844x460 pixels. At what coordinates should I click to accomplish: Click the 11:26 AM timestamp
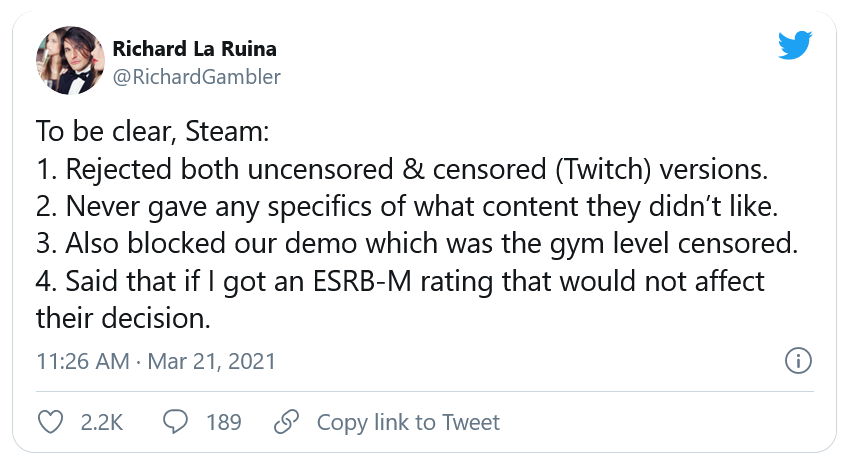[84, 361]
